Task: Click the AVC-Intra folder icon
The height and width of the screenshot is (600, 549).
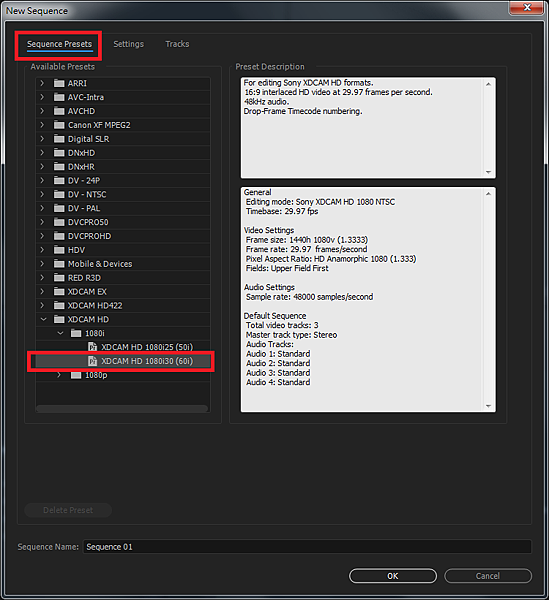Action: click(59, 97)
